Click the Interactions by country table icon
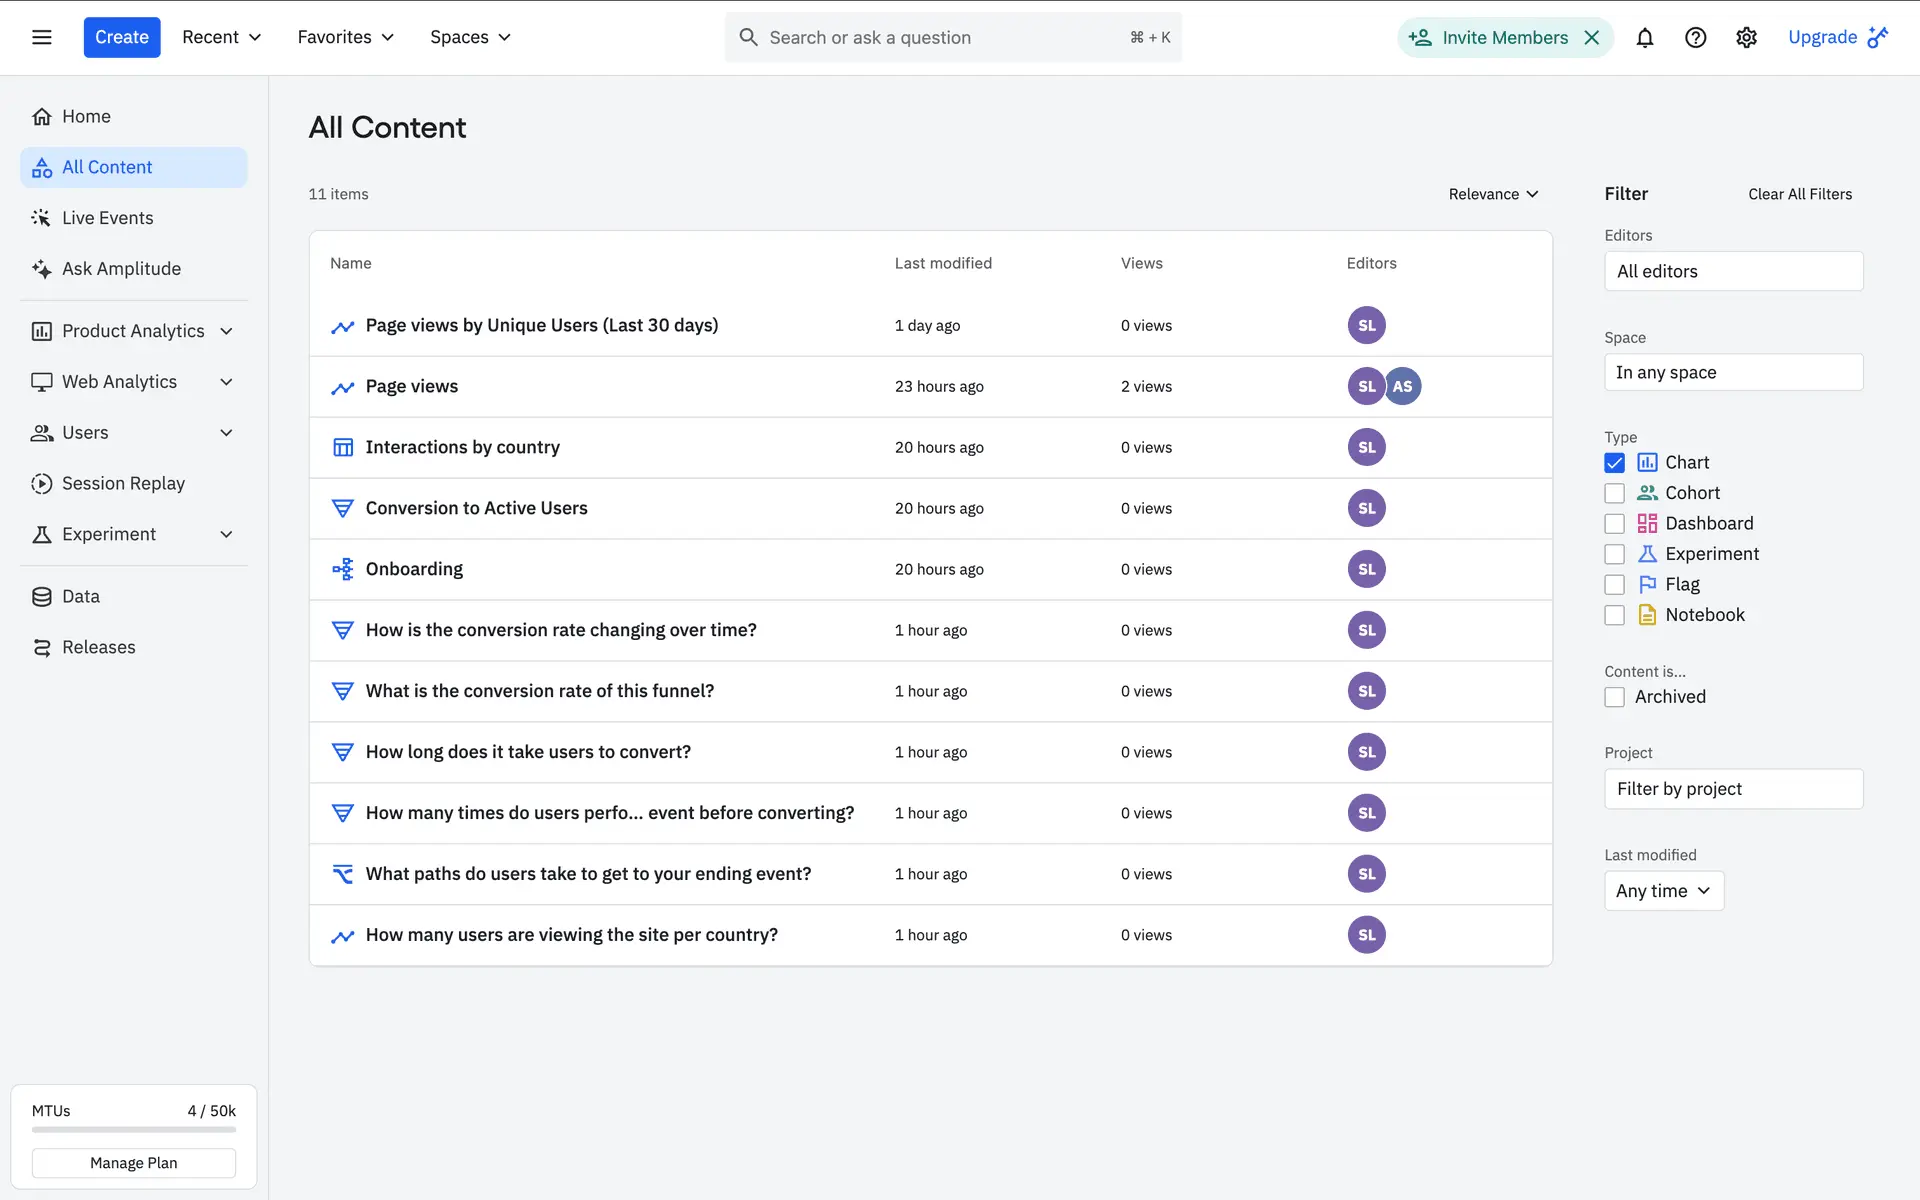Screen dimensions: 1920x1200 tap(342, 447)
